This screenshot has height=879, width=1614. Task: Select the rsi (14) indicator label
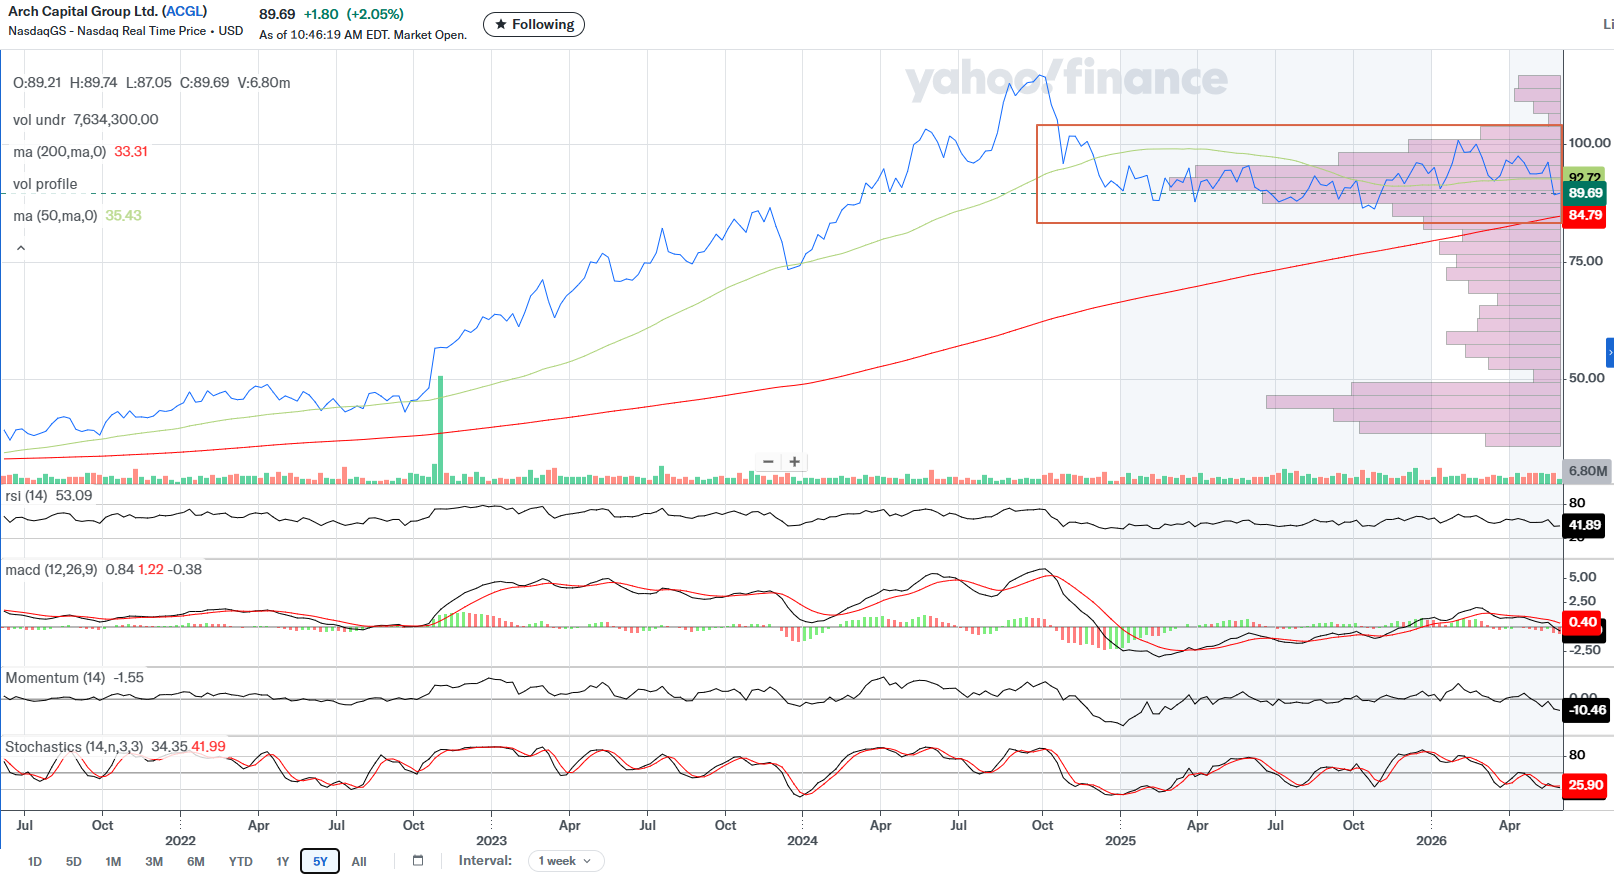[x=26, y=496]
